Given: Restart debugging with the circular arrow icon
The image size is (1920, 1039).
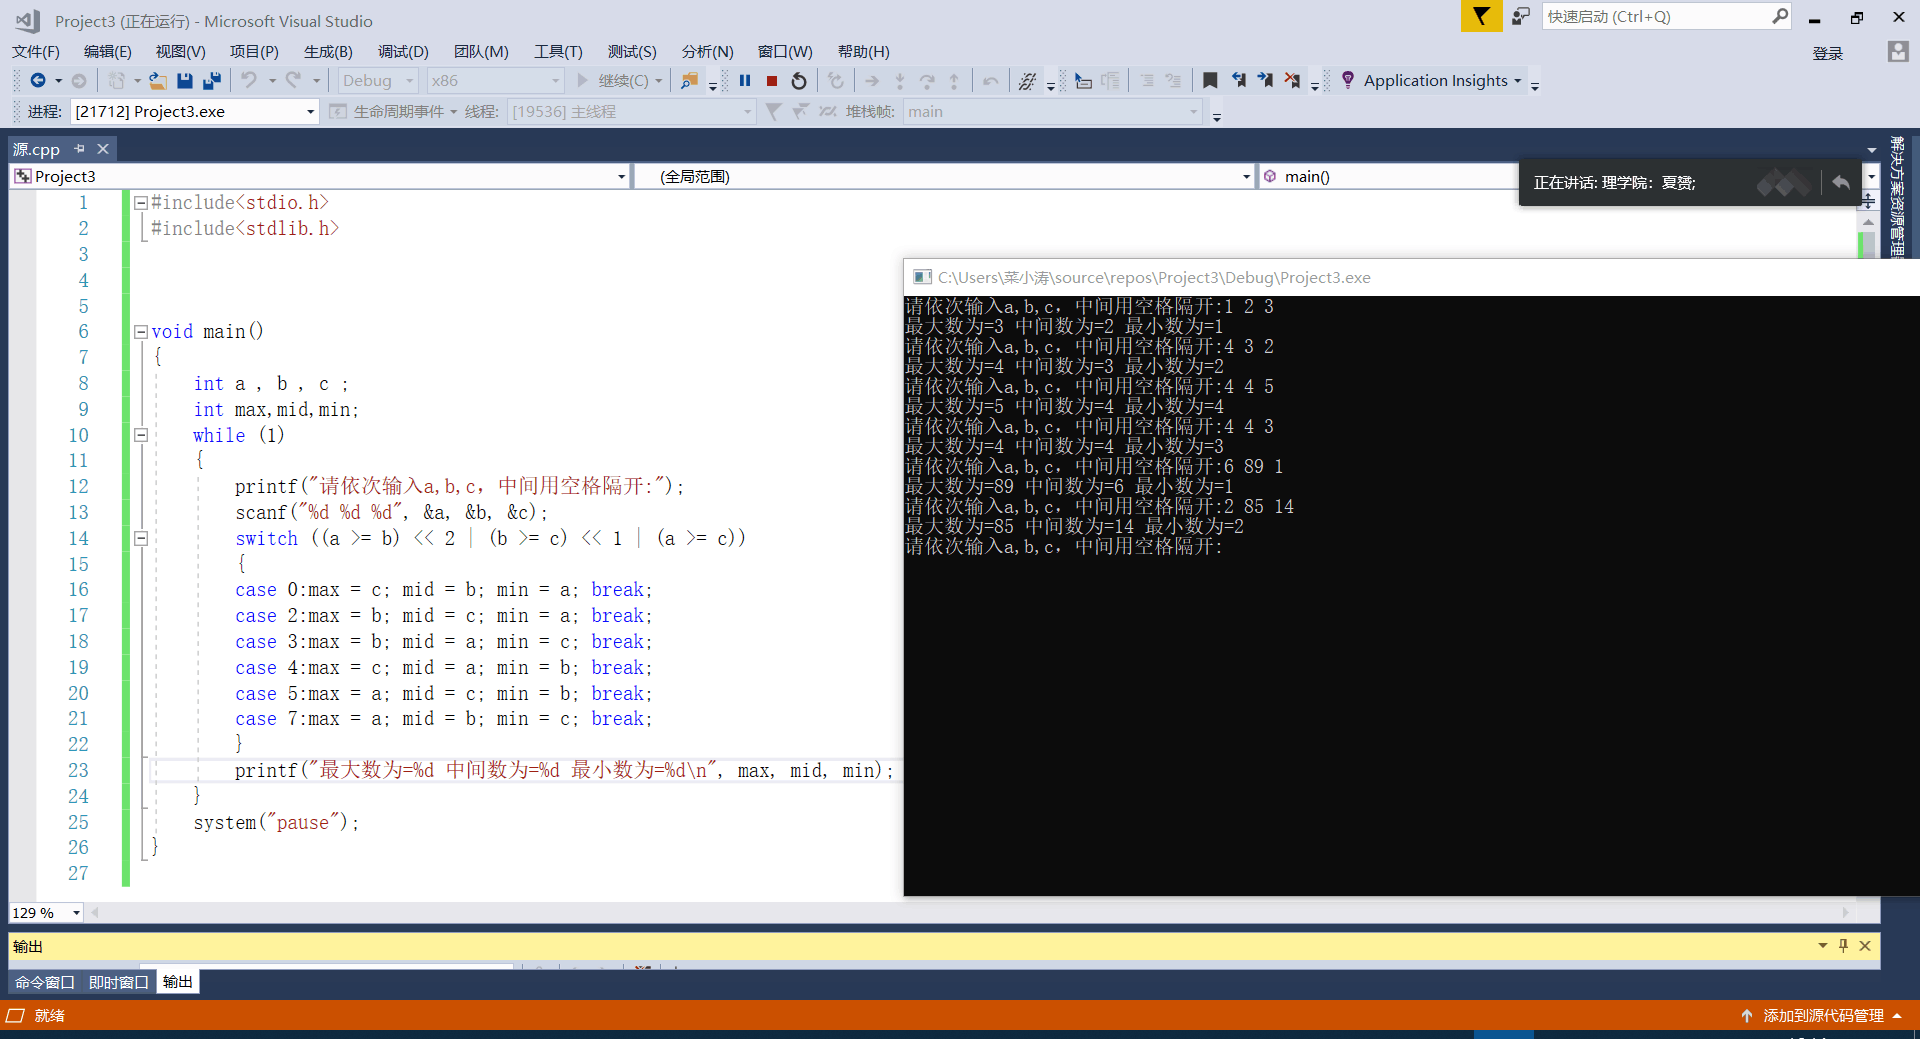Looking at the screenshot, I should point(799,81).
